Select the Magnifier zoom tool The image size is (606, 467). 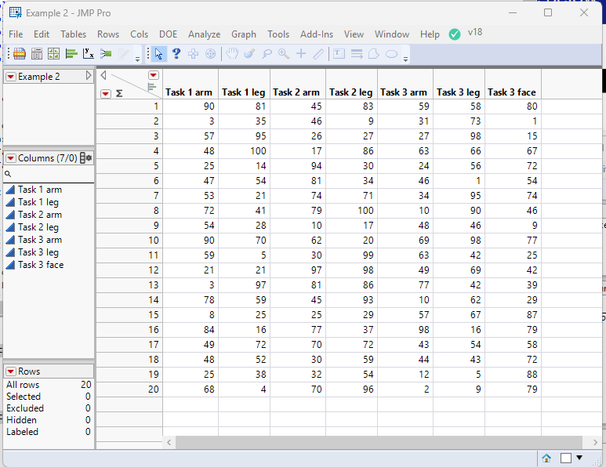point(284,54)
